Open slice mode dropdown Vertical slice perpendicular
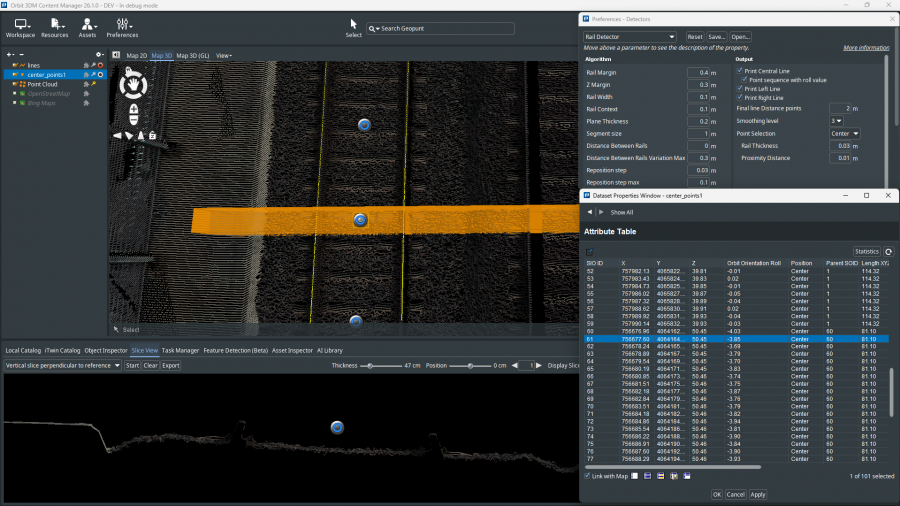Image resolution: width=900 pixels, height=506 pixels. (x=63, y=365)
